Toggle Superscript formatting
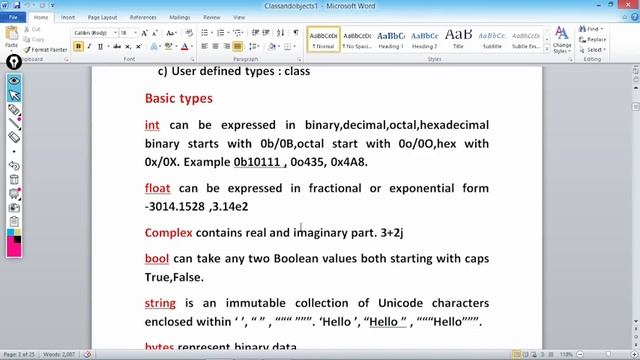640x360 pixels. [x=139, y=47]
